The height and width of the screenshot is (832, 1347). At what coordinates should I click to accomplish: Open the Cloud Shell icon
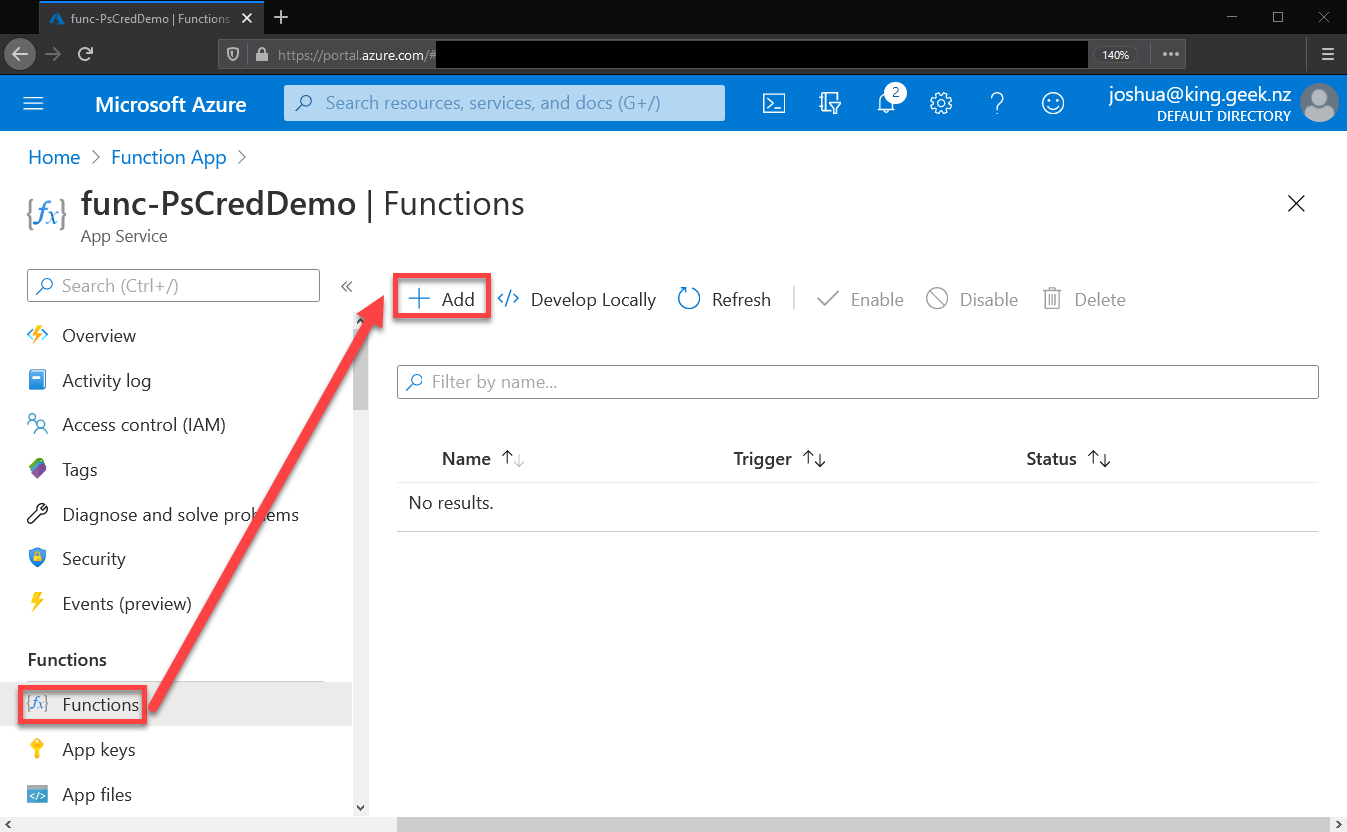click(x=774, y=103)
